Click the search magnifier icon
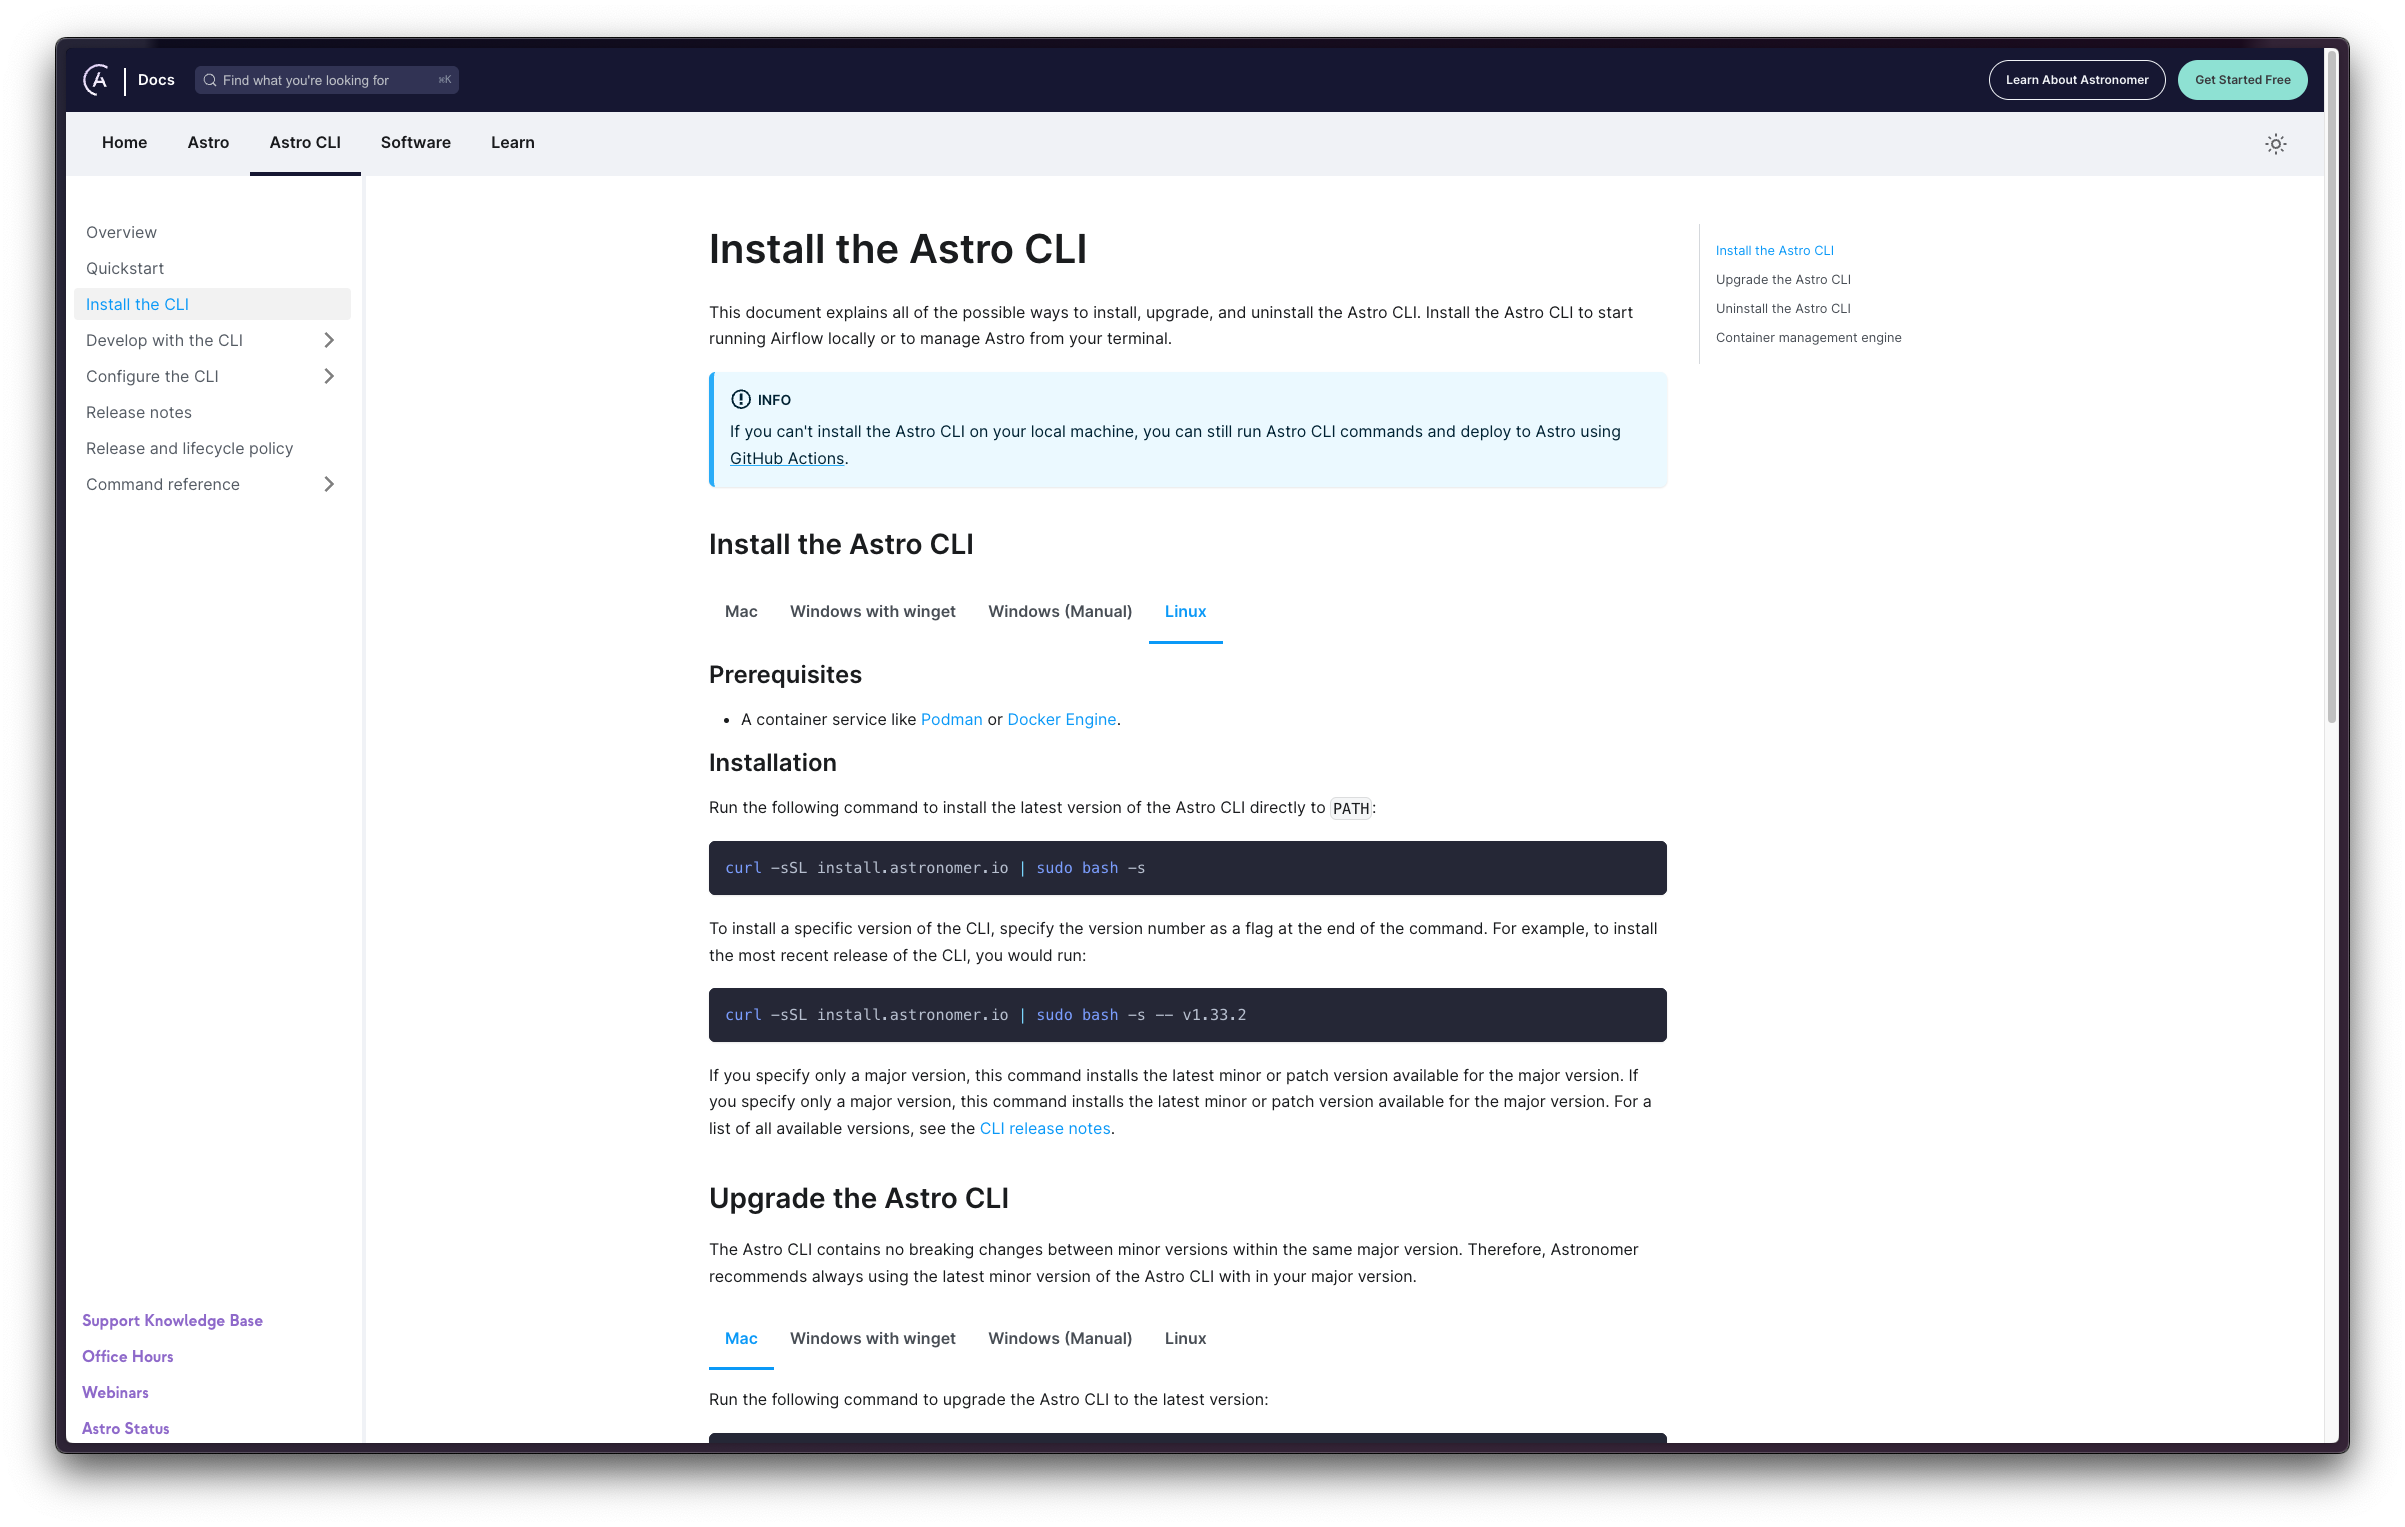 click(210, 80)
